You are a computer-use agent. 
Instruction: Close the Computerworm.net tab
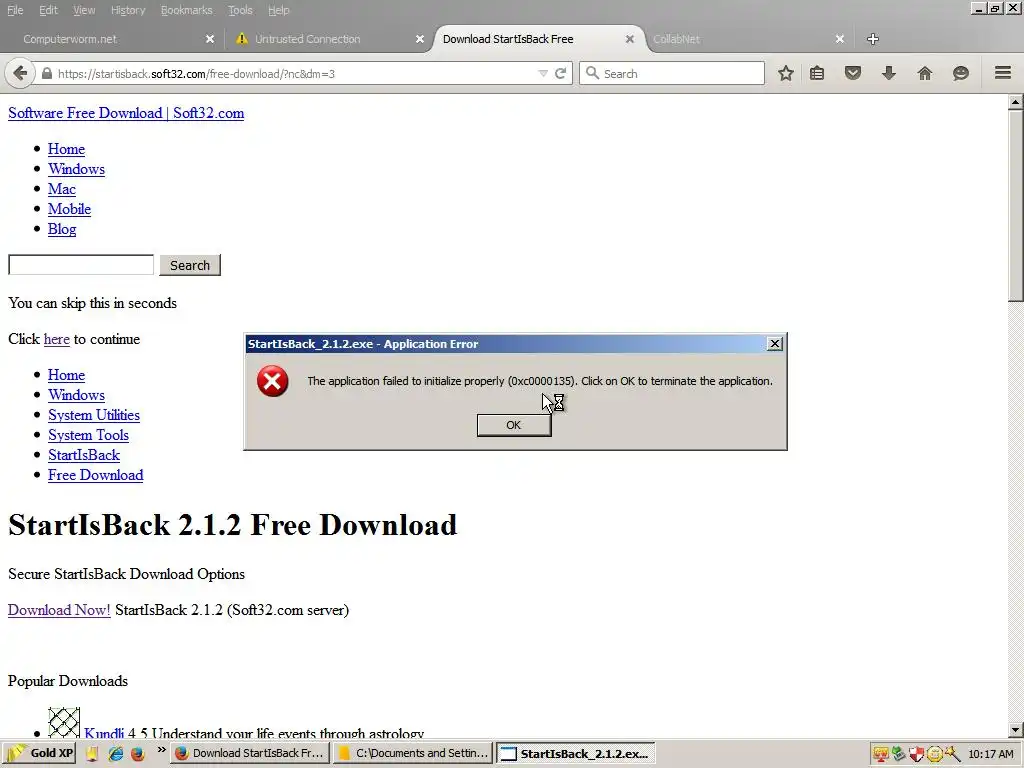(210, 39)
